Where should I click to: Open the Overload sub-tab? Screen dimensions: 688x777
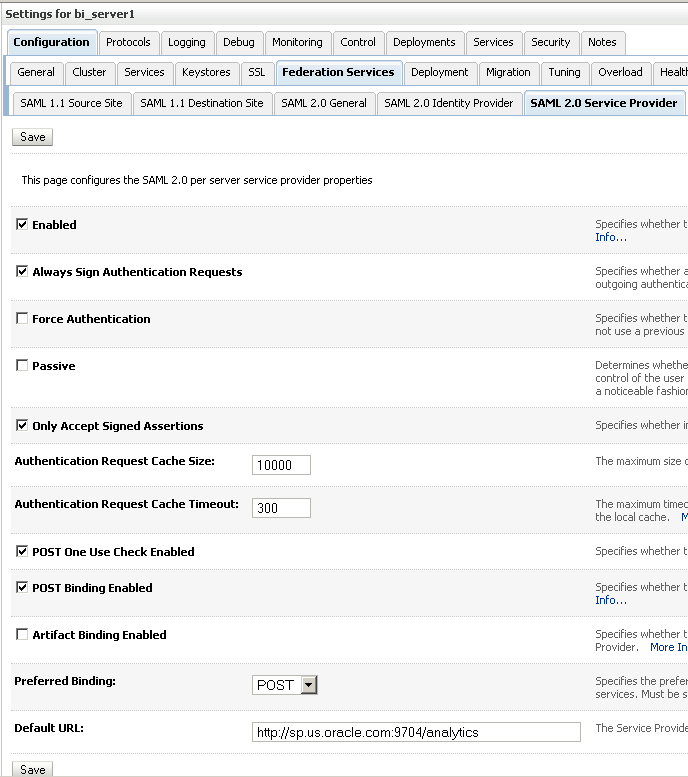(621, 72)
